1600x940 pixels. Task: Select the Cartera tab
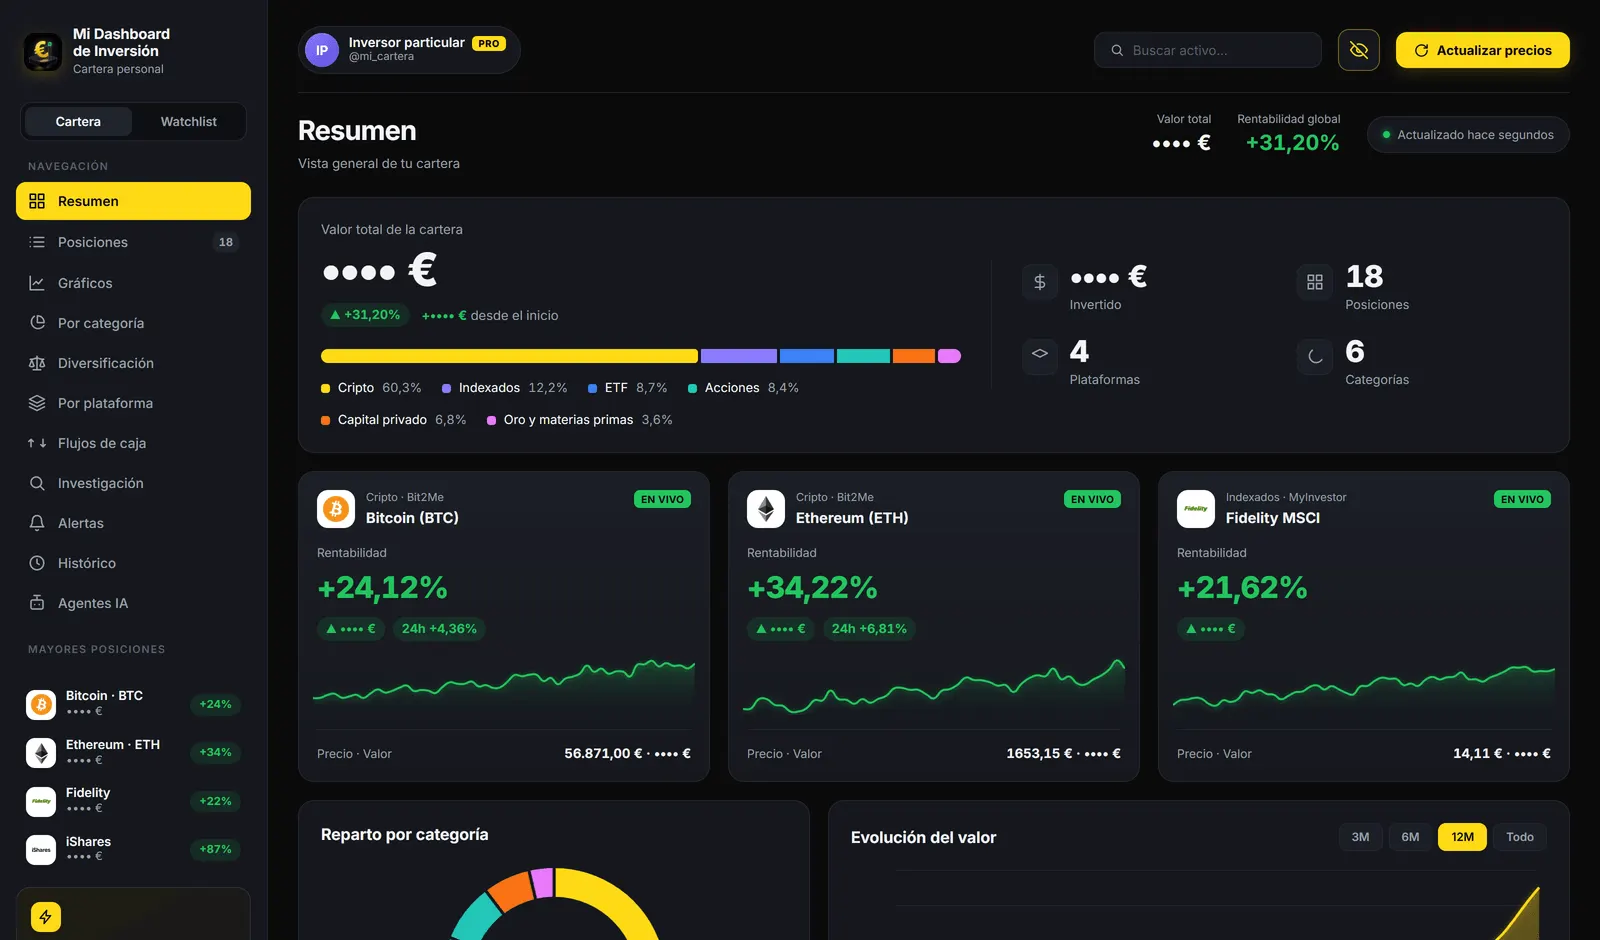[x=78, y=121]
